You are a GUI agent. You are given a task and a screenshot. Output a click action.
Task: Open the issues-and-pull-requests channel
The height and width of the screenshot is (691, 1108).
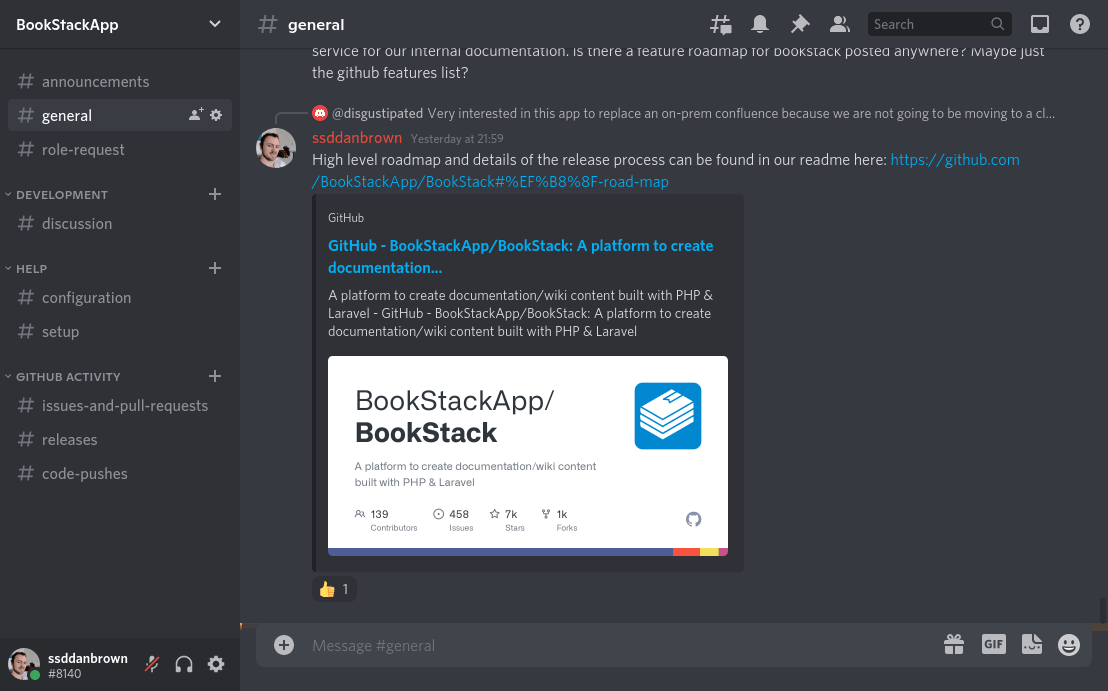point(119,406)
